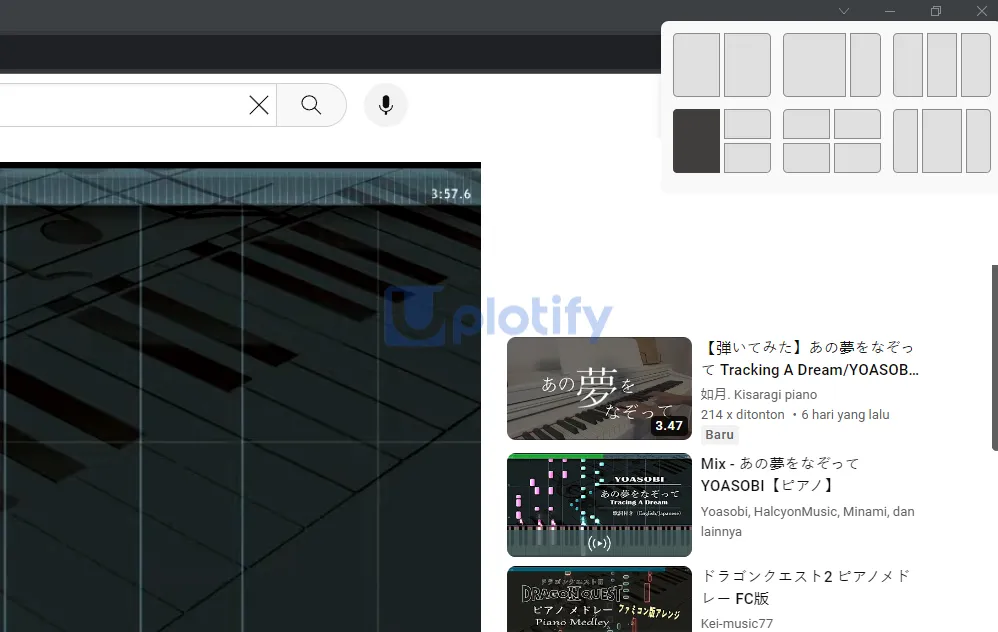
Task: Pick the left column of three-equal-columns layout
Action: click(908, 65)
